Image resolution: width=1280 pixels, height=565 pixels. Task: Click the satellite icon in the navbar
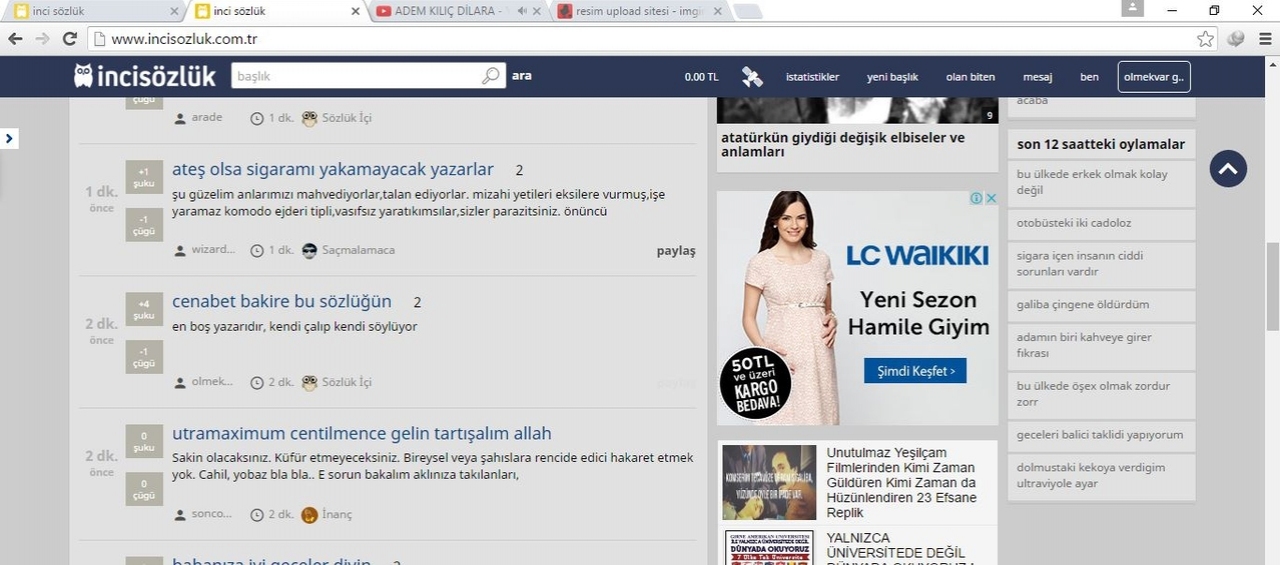(x=752, y=77)
